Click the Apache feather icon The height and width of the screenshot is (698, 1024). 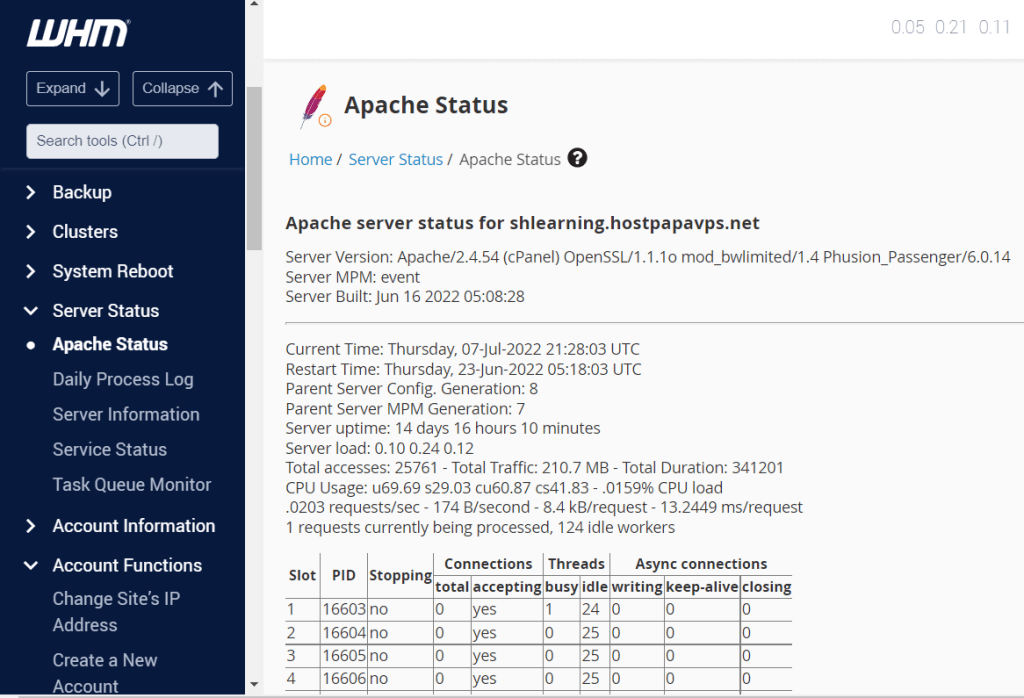[x=313, y=103]
